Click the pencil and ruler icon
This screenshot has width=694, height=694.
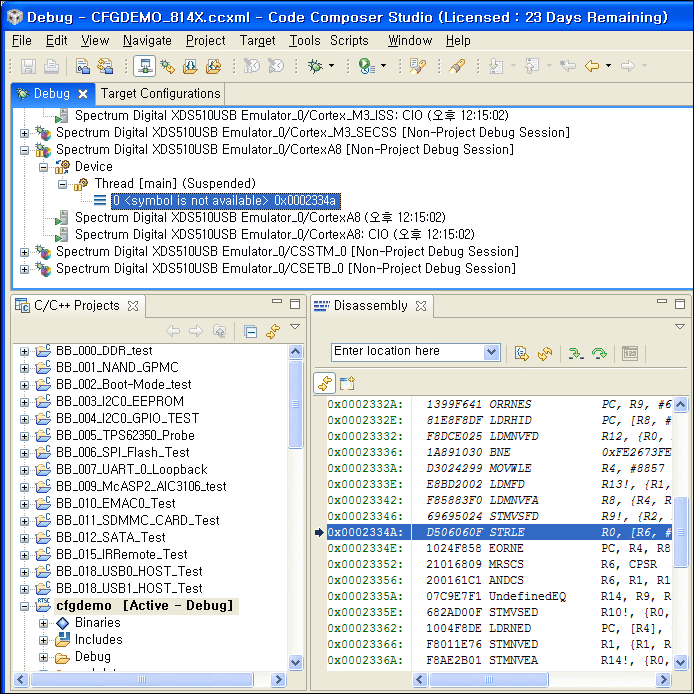[x=417, y=66]
